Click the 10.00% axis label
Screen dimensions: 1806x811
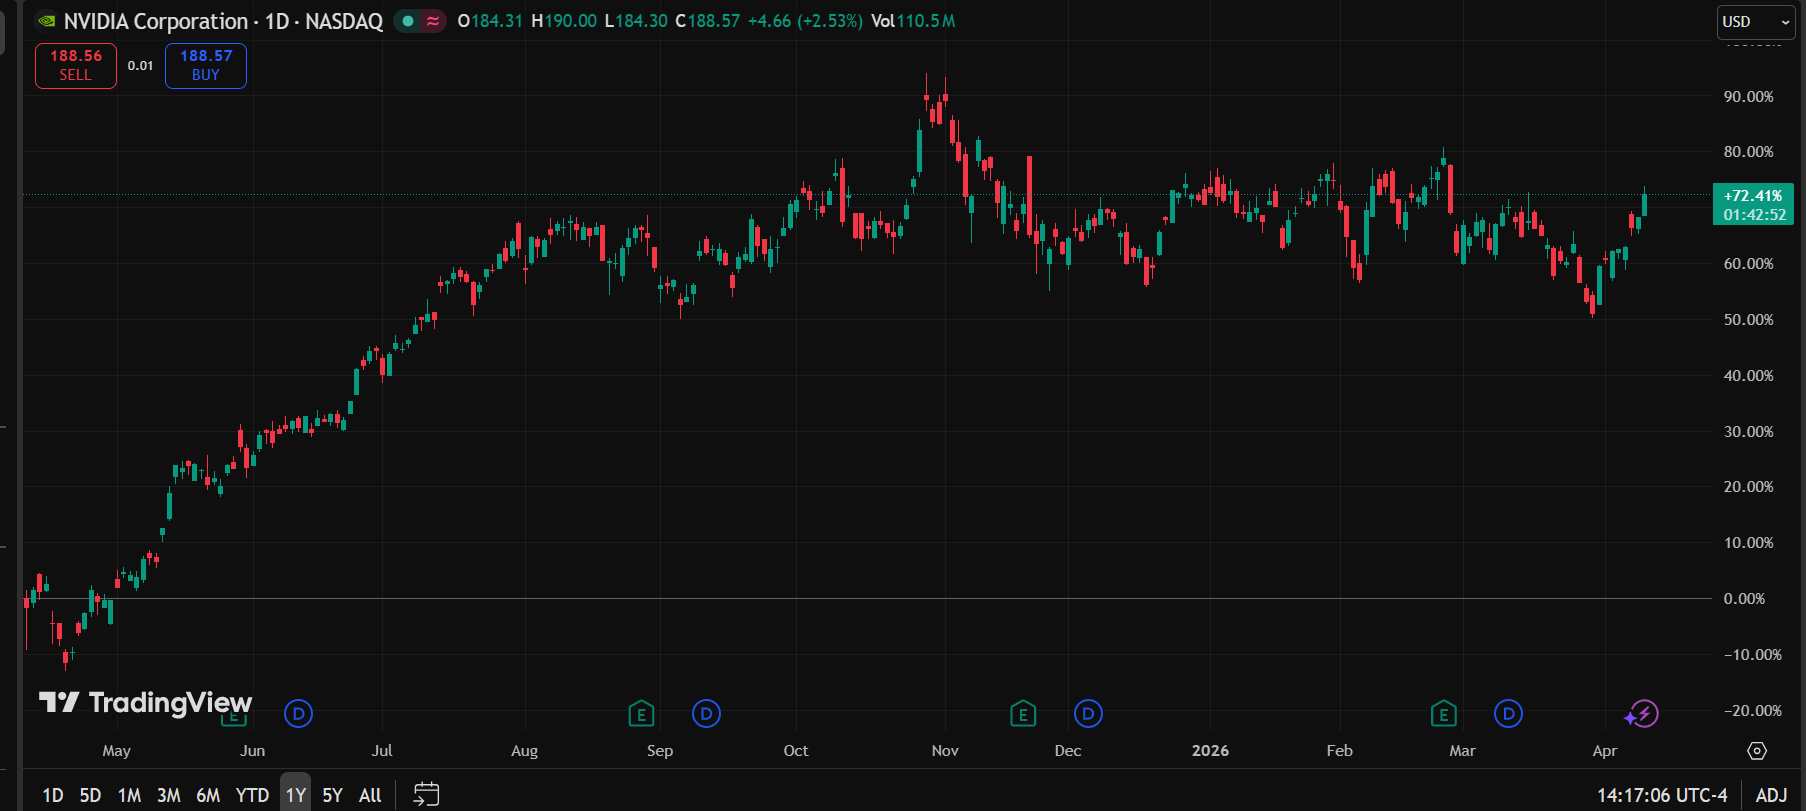point(1748,543)
